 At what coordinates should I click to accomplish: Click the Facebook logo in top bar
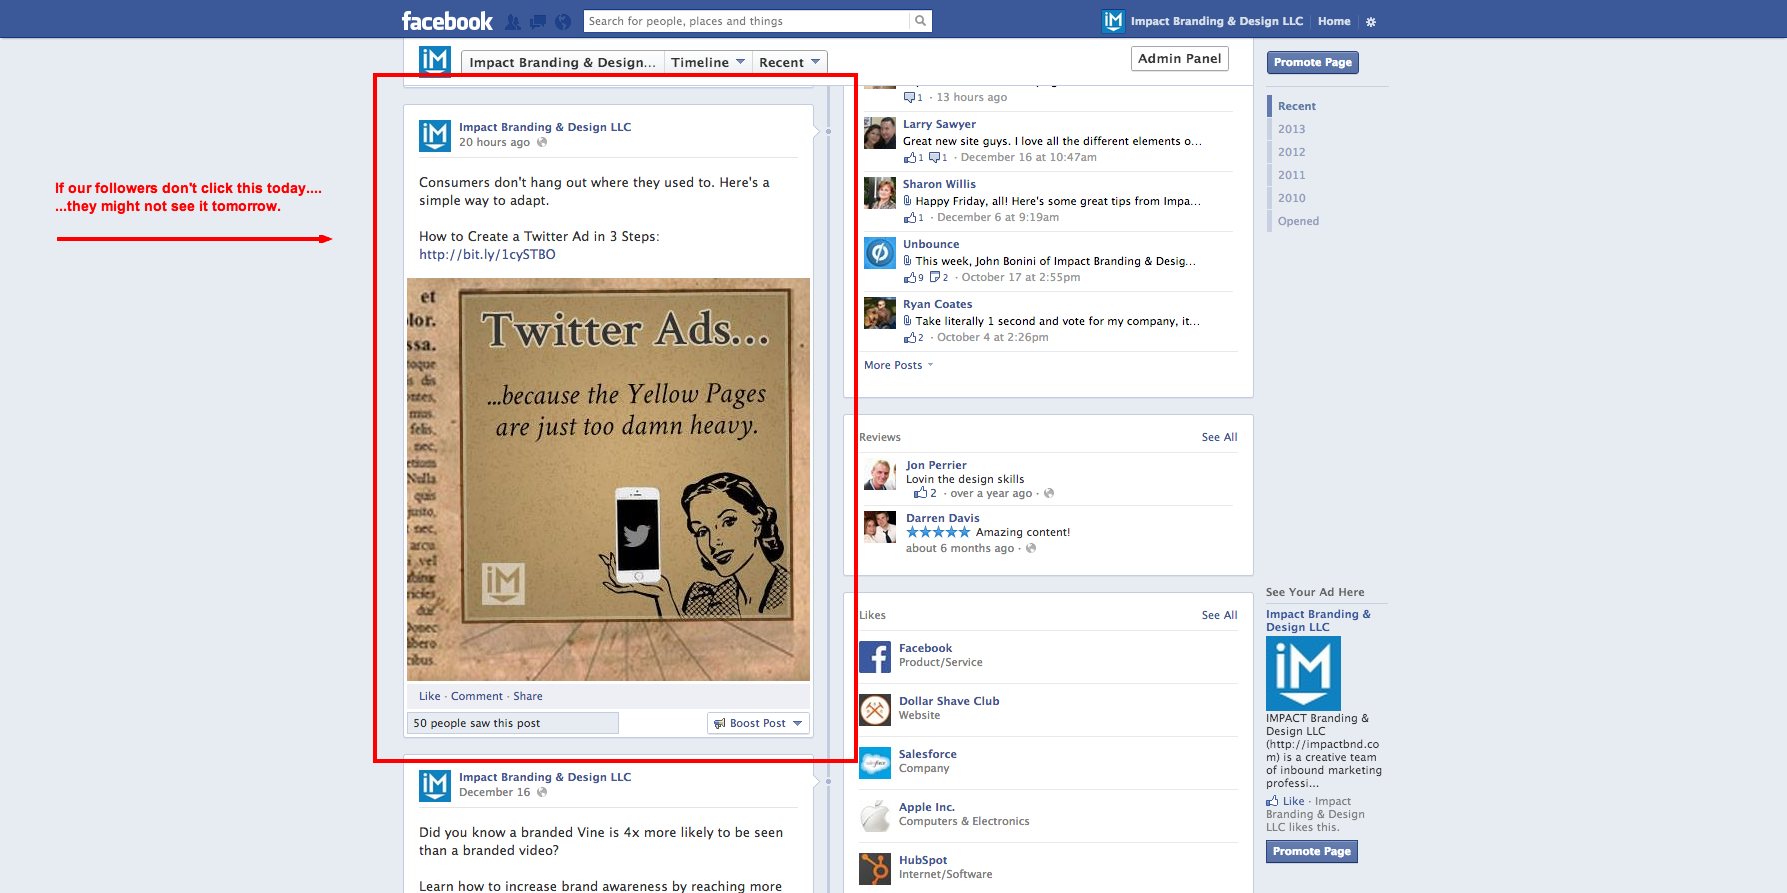pos(447,21)
